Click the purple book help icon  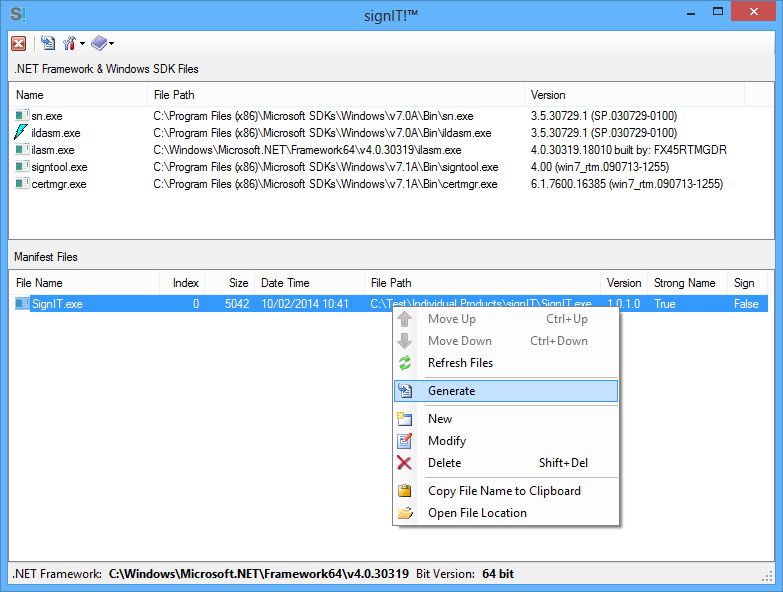[98, 43]
